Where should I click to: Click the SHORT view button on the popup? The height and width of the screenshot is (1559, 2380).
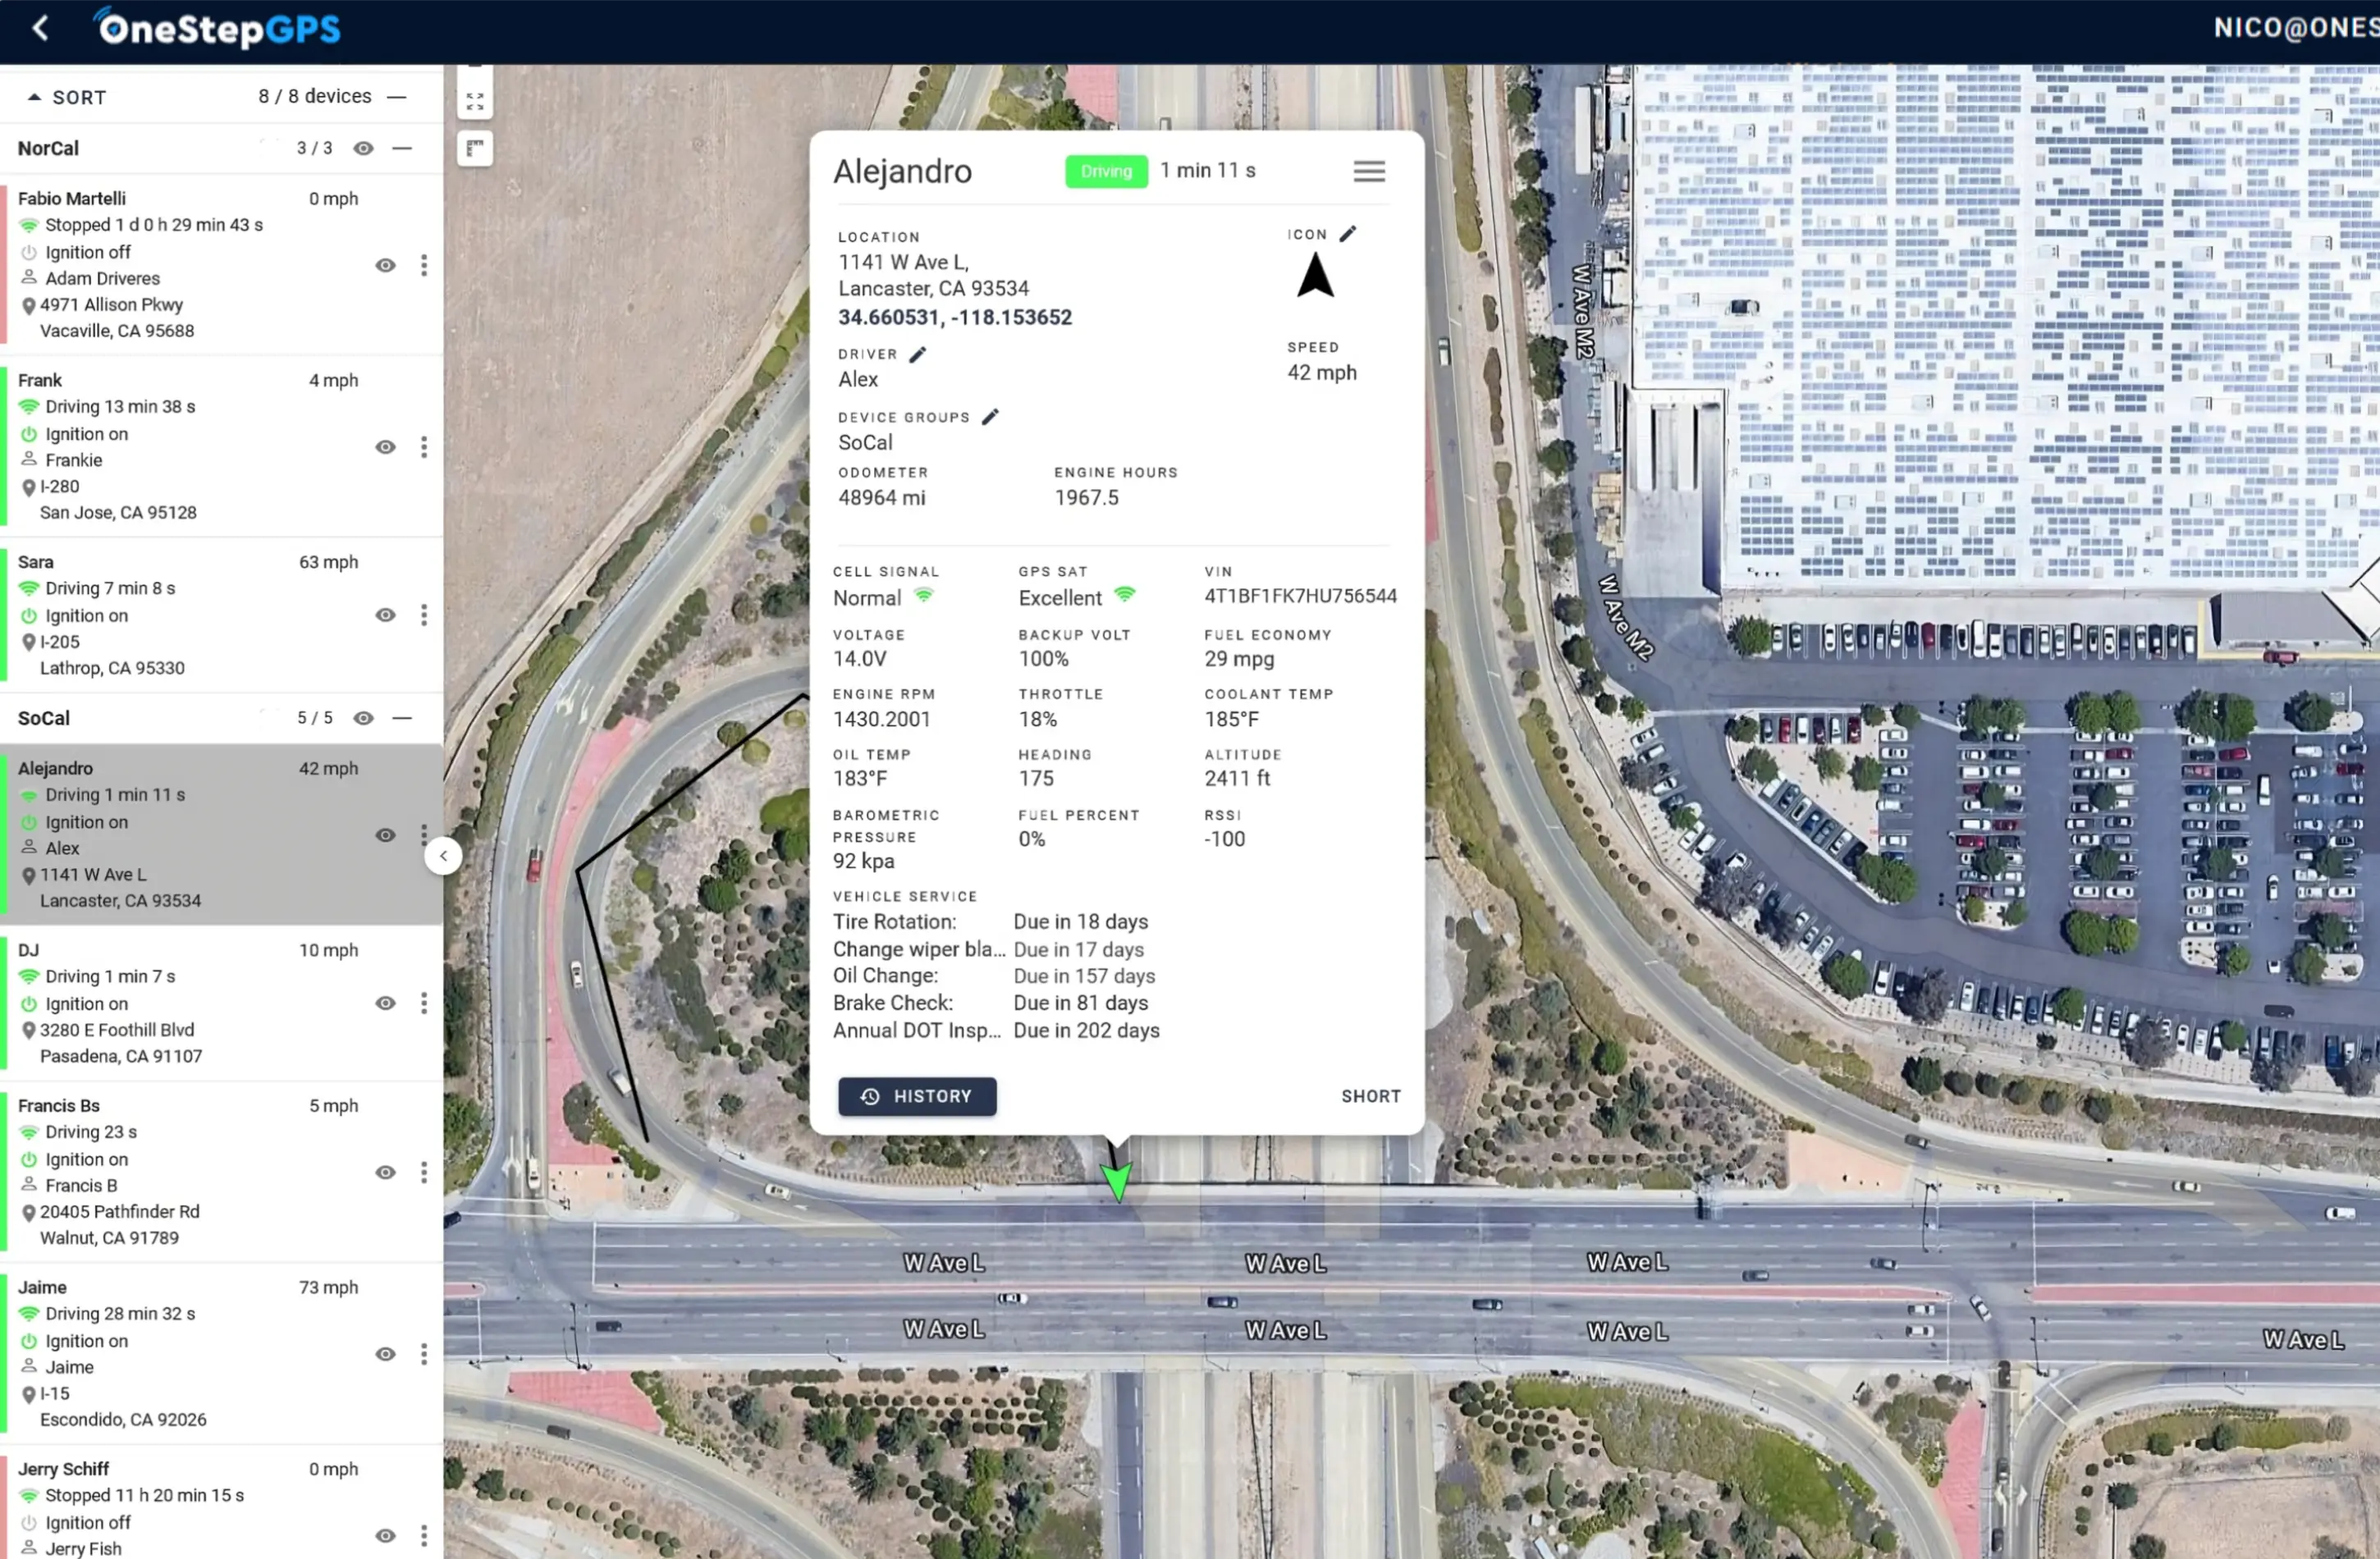[1370, 1096]
